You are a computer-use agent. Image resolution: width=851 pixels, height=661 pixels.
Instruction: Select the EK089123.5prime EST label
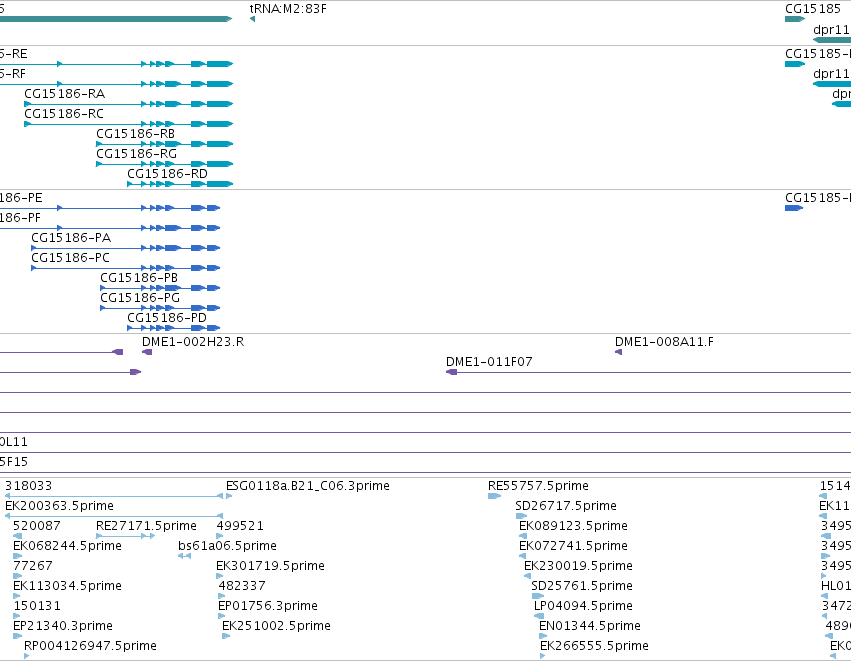pos(573,526)
